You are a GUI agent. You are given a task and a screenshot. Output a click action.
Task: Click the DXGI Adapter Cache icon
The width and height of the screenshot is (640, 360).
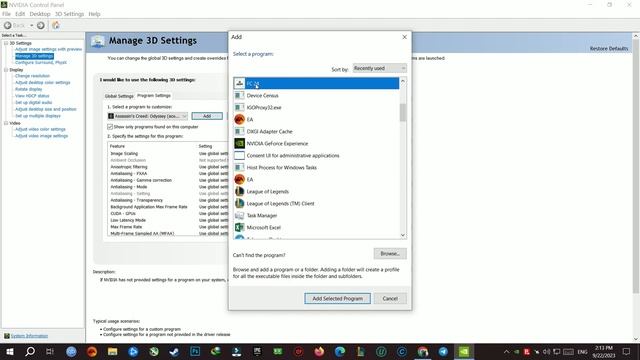(240, 131)
